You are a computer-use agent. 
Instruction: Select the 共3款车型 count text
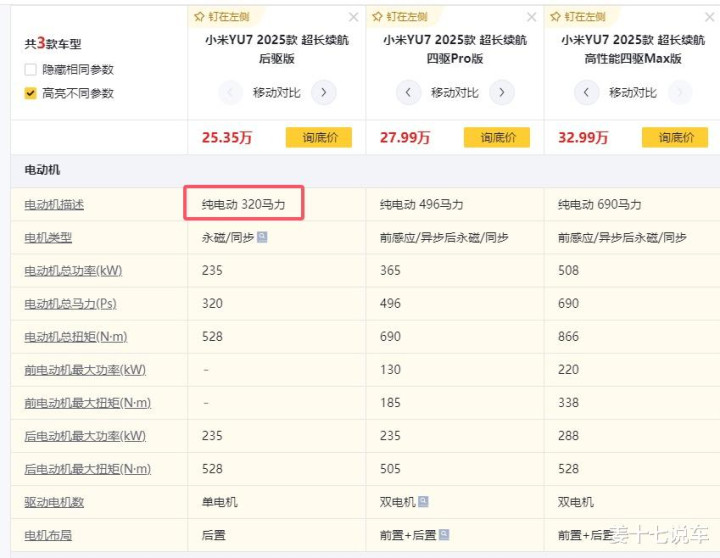(53, 44)
